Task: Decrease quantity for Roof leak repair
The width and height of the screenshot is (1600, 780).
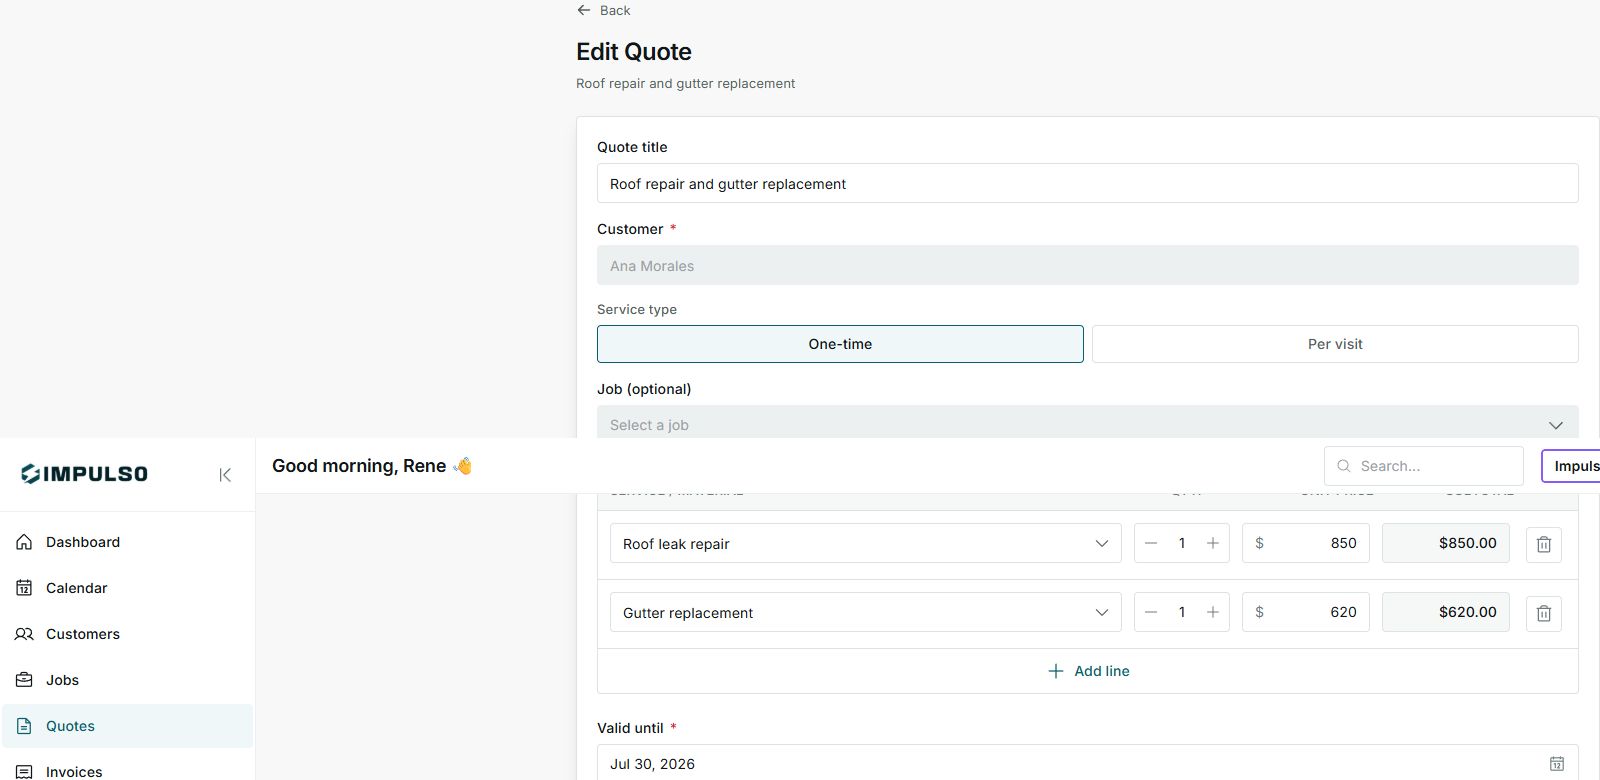Action: 1151,543
